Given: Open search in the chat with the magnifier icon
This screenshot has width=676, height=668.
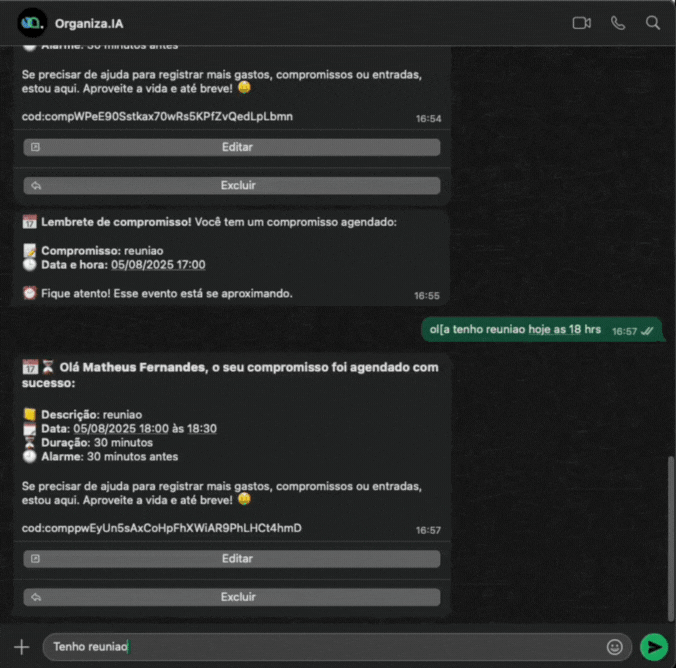Looking at the screenshot, I should [653, 23].
